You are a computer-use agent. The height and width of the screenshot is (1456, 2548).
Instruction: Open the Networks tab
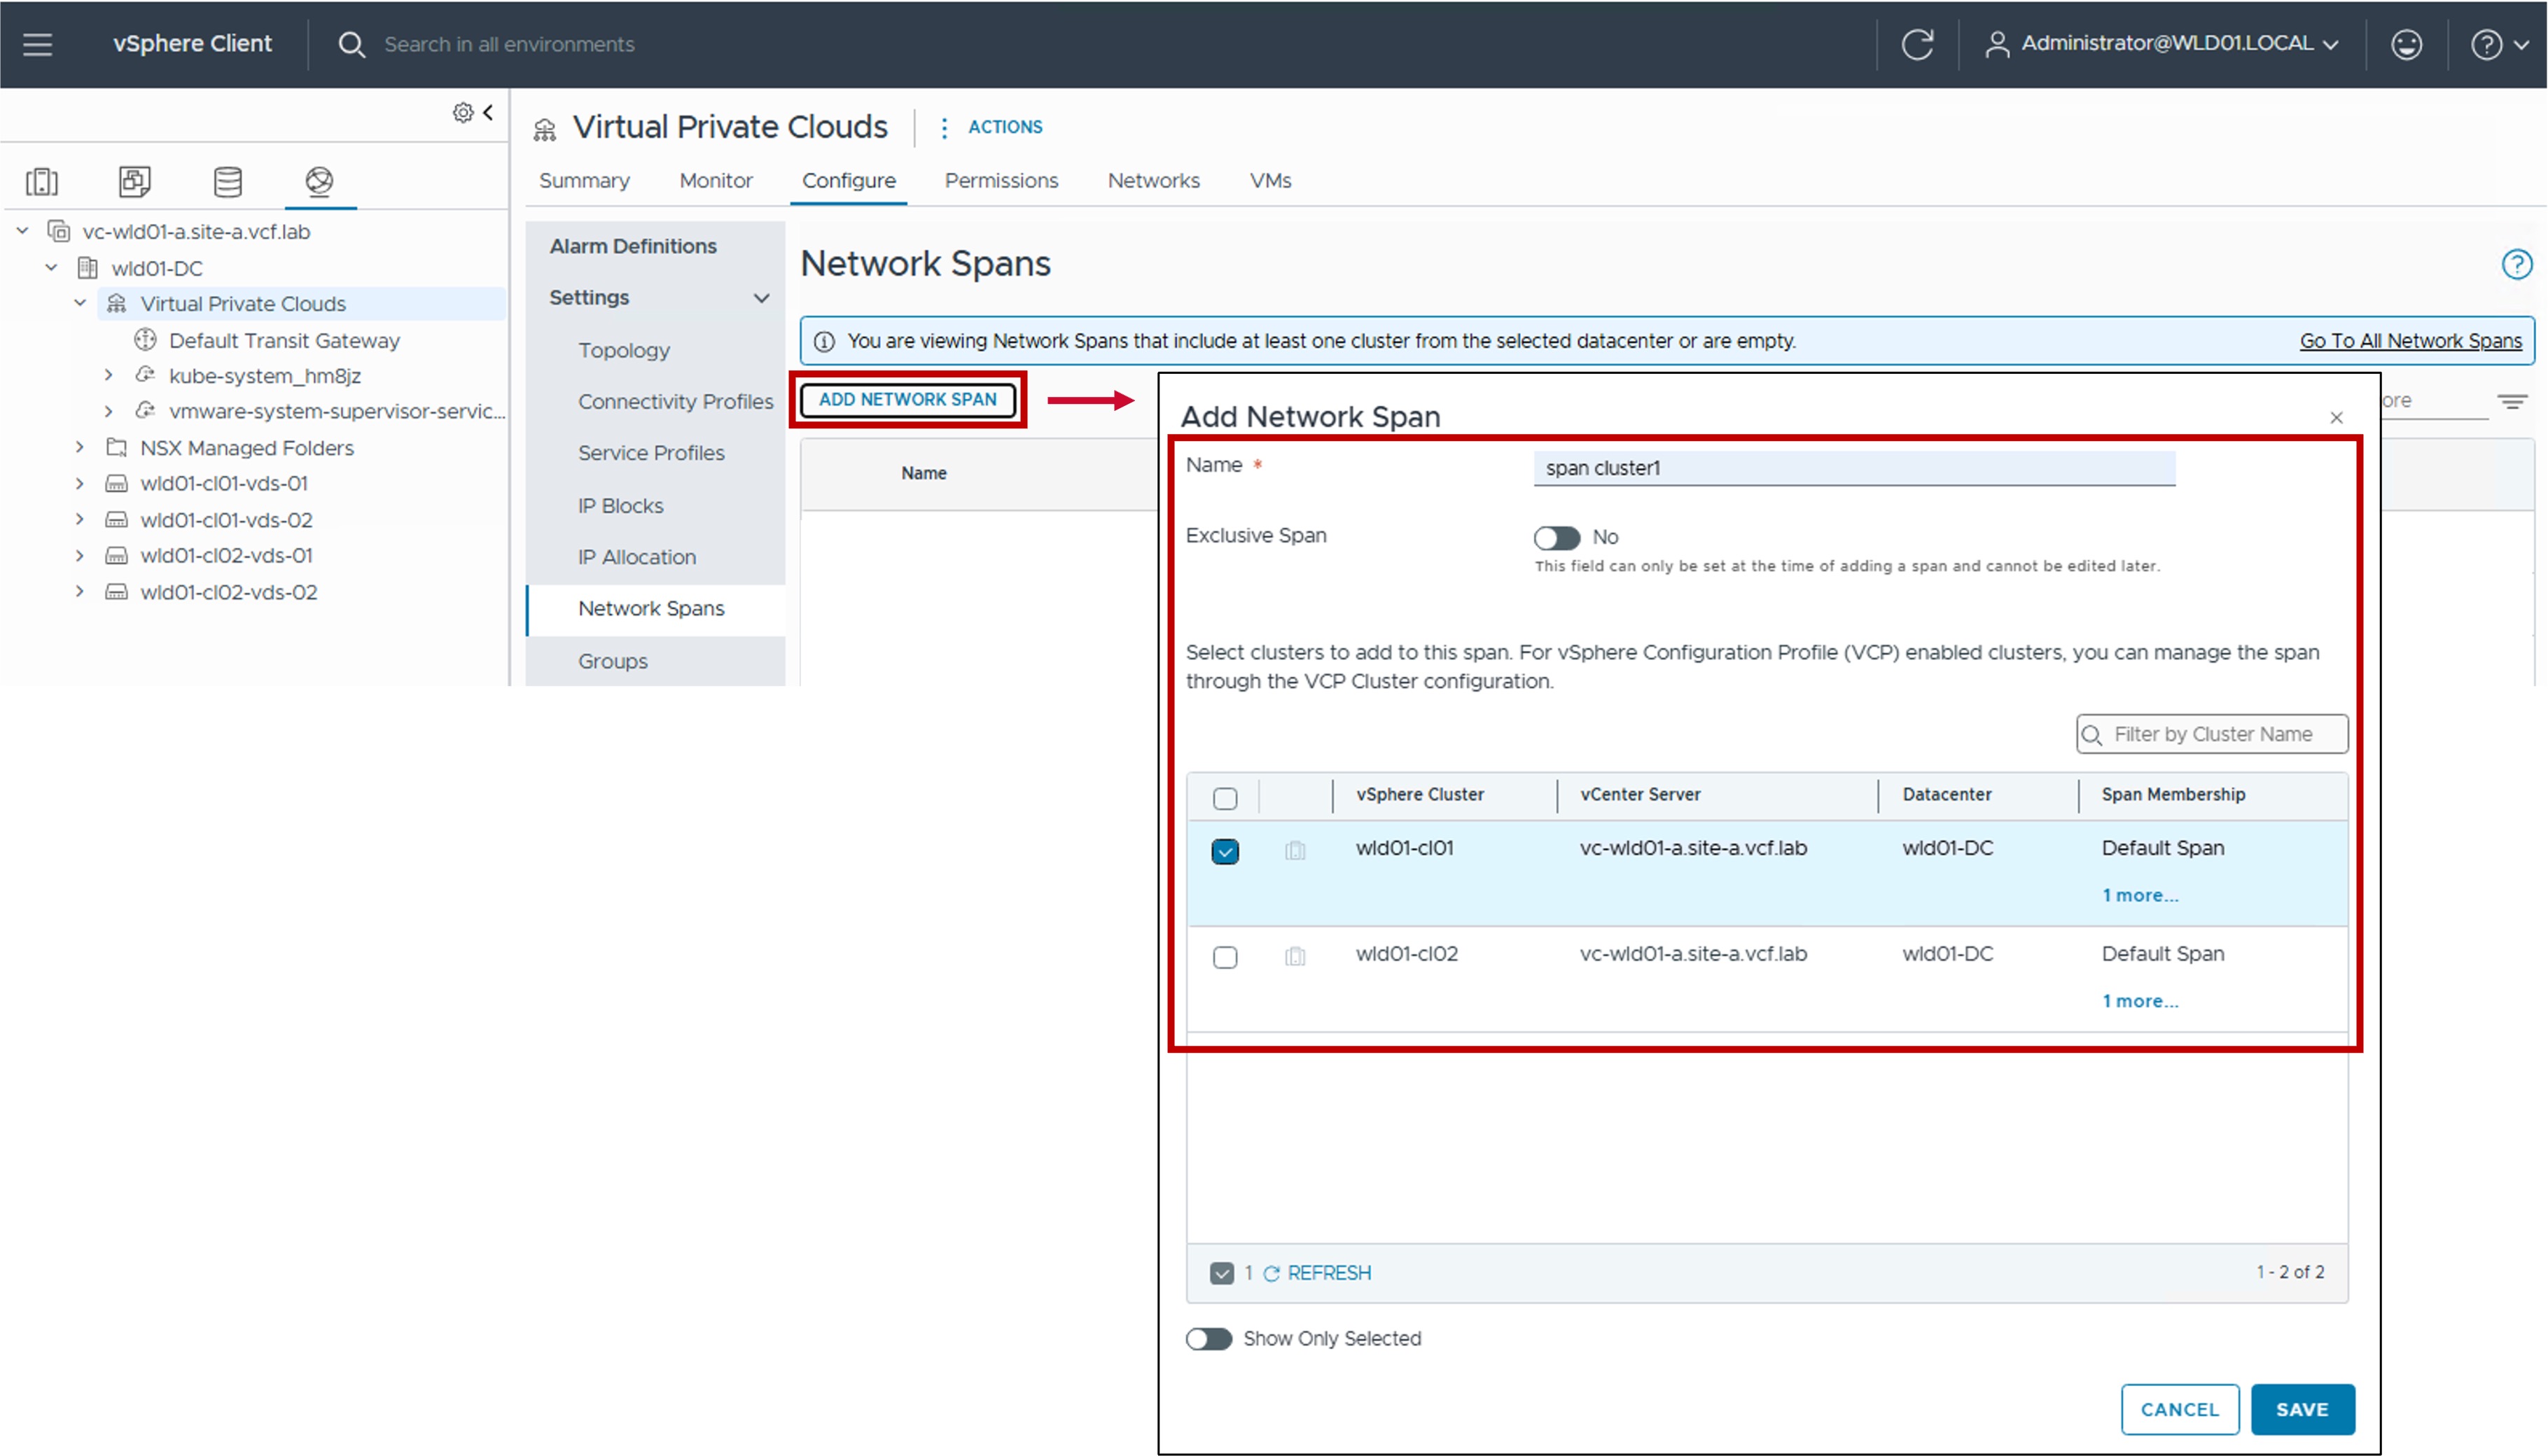[x=1153, y=181]
